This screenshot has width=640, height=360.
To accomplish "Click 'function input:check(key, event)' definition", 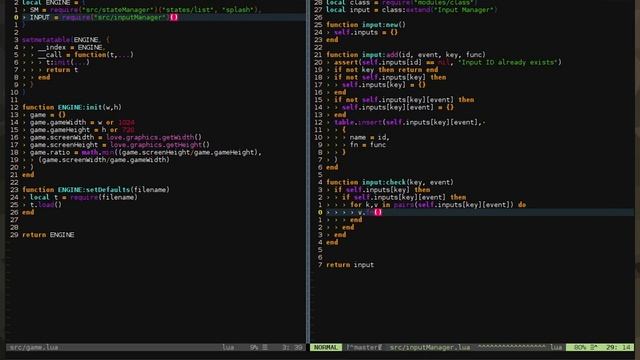I will (x=390, y=182).
